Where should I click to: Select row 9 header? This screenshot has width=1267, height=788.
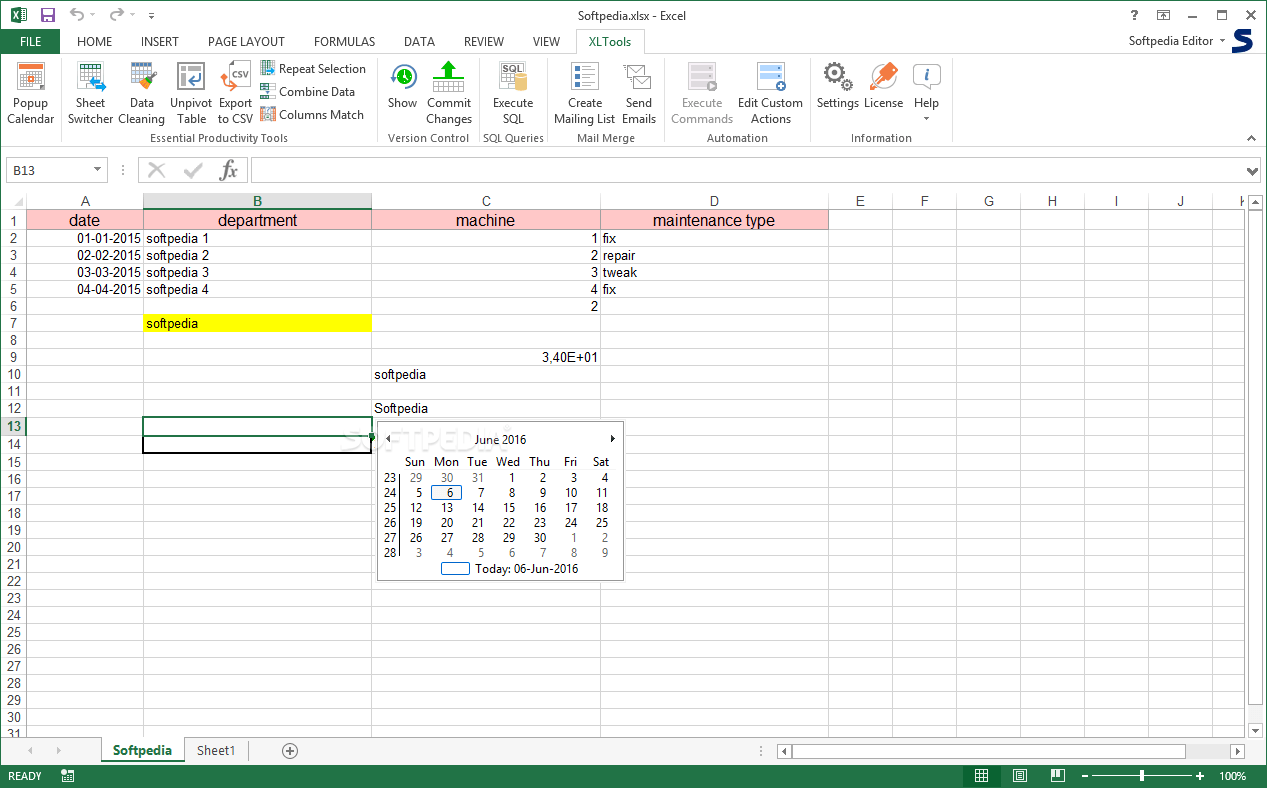[x=13, y=357]
